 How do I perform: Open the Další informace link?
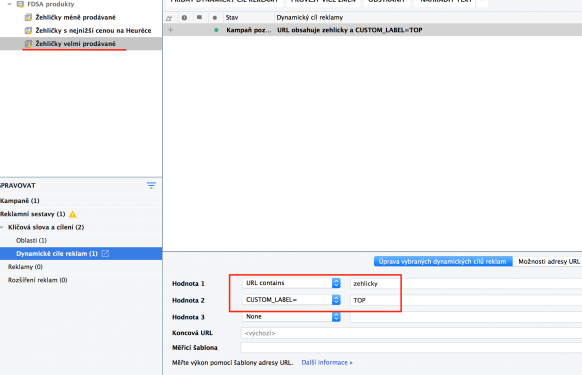pyautogui.click(x=327, y=362)
